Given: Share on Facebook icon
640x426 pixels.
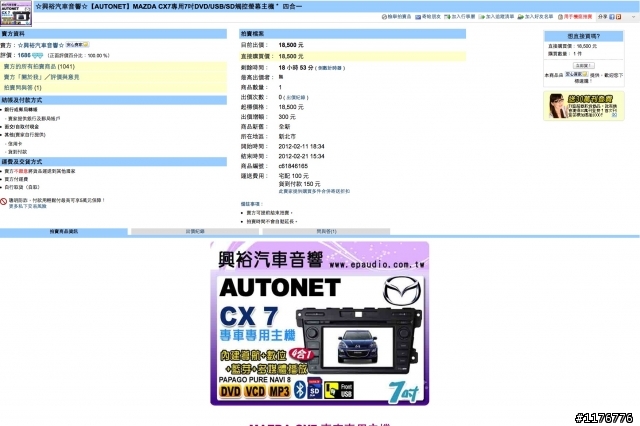Looking at the screenshot, I should pyautogui.click(x=612, y=17).
